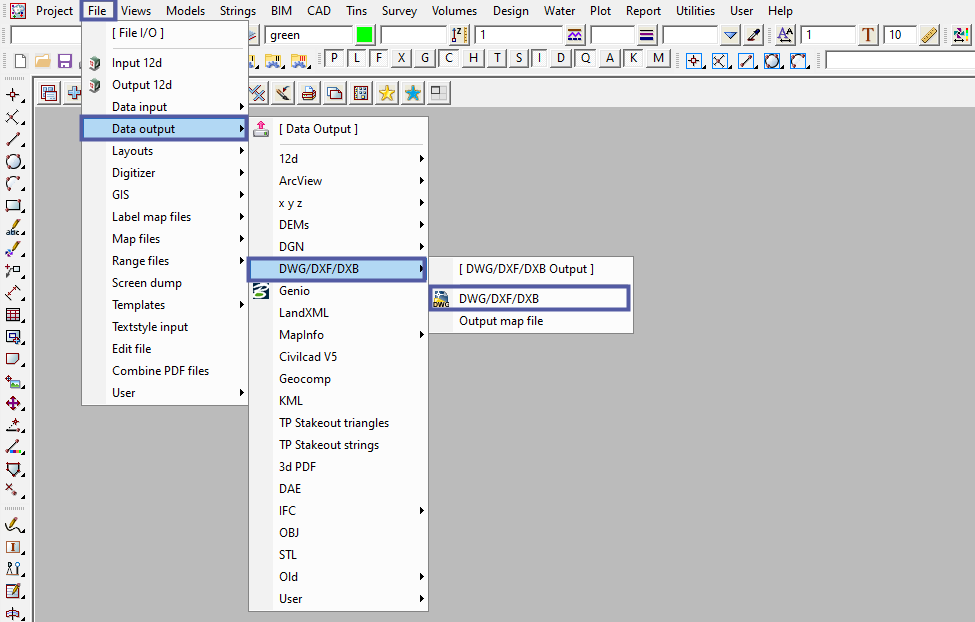
Task: Choose the 3d PDF output option
Action: click(298, 467)
